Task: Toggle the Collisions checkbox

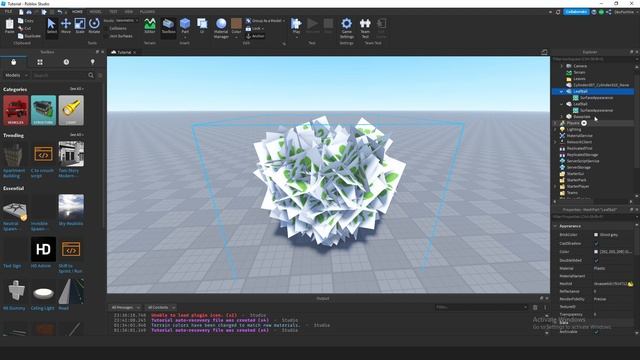Action: pyautogui.click(x=107, y=28)
